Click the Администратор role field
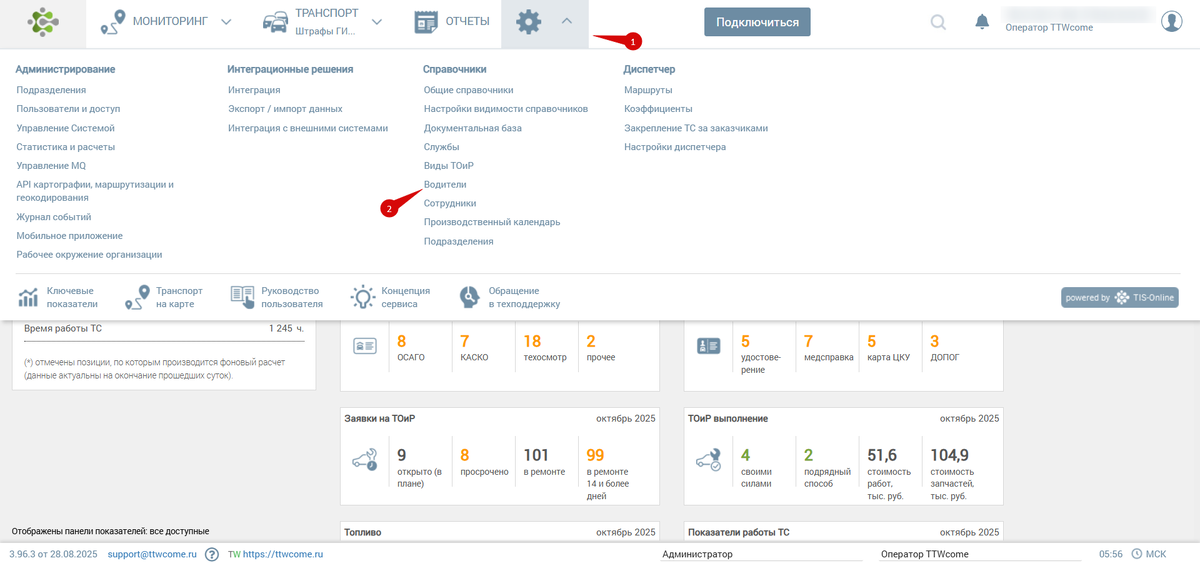The image size is (1200, 563). (760, 554)
